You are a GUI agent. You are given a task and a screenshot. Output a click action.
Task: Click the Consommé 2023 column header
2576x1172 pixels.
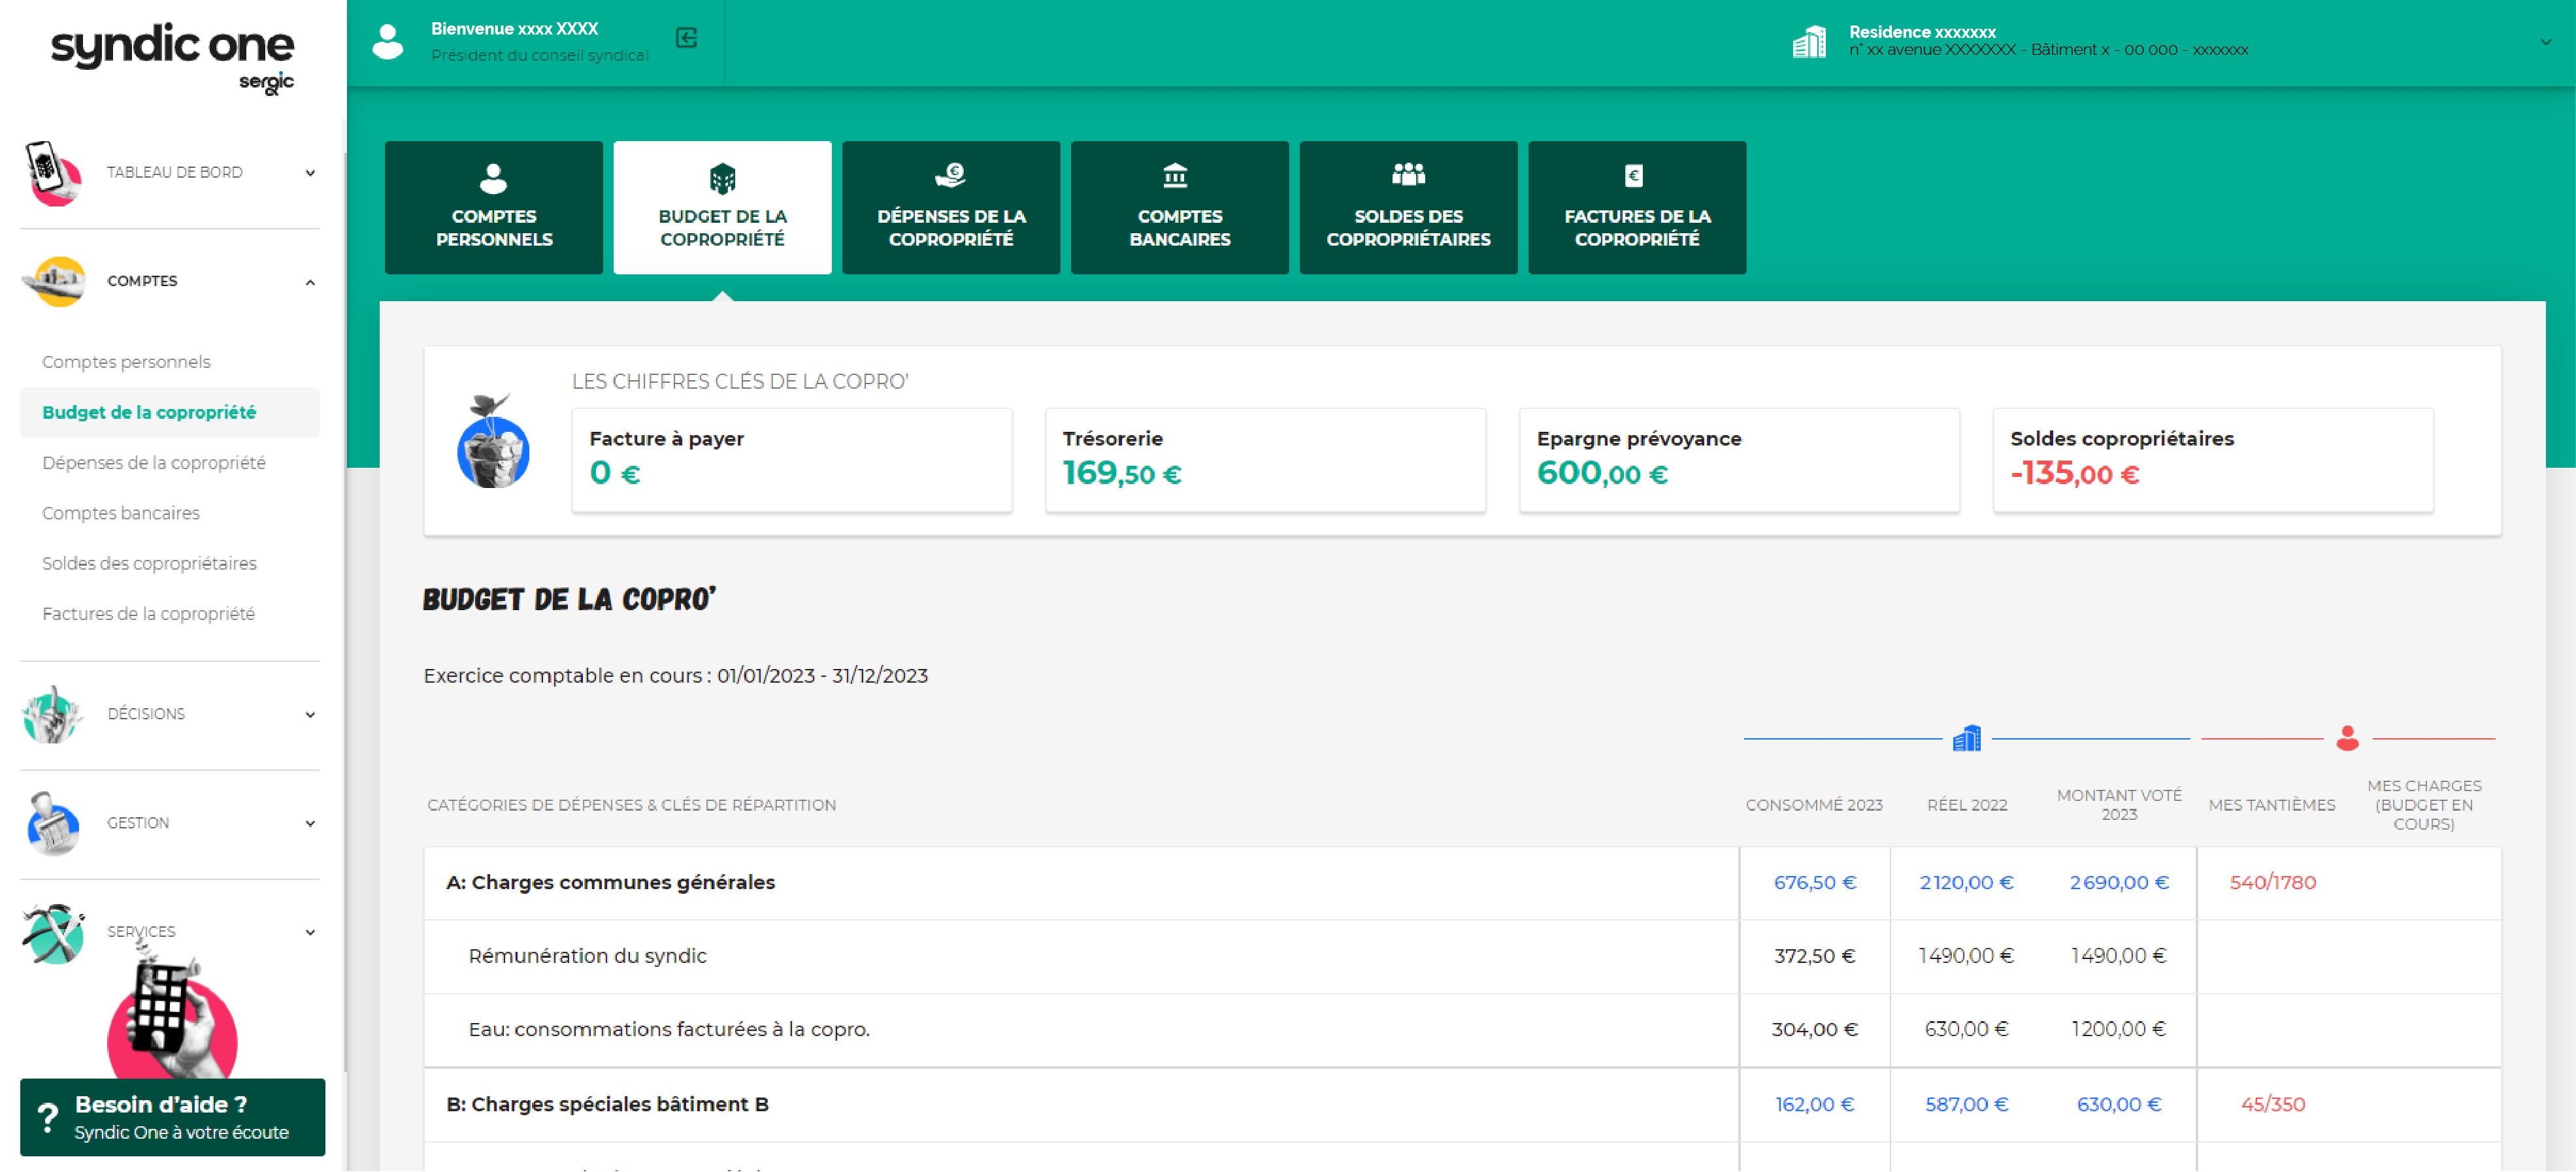pyautogui.click(x=1814, y=805)
